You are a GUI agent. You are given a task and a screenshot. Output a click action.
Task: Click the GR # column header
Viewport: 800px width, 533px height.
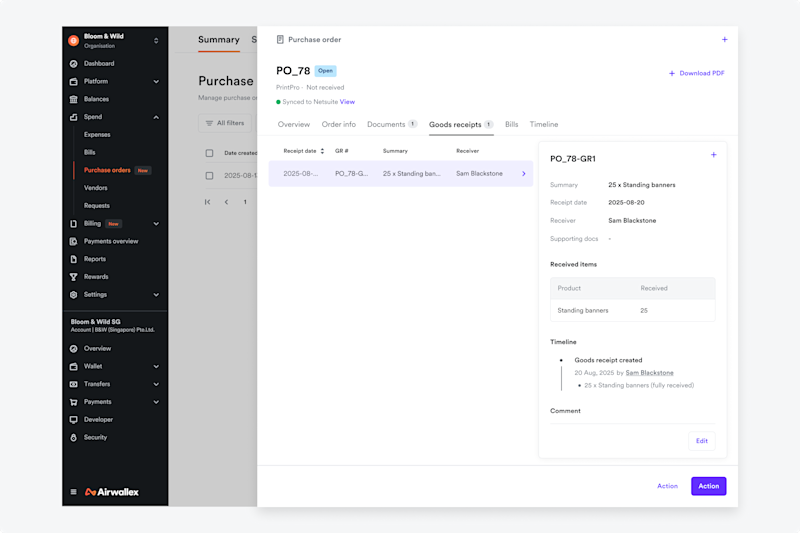pyautogui.click(x=342, y=151)
